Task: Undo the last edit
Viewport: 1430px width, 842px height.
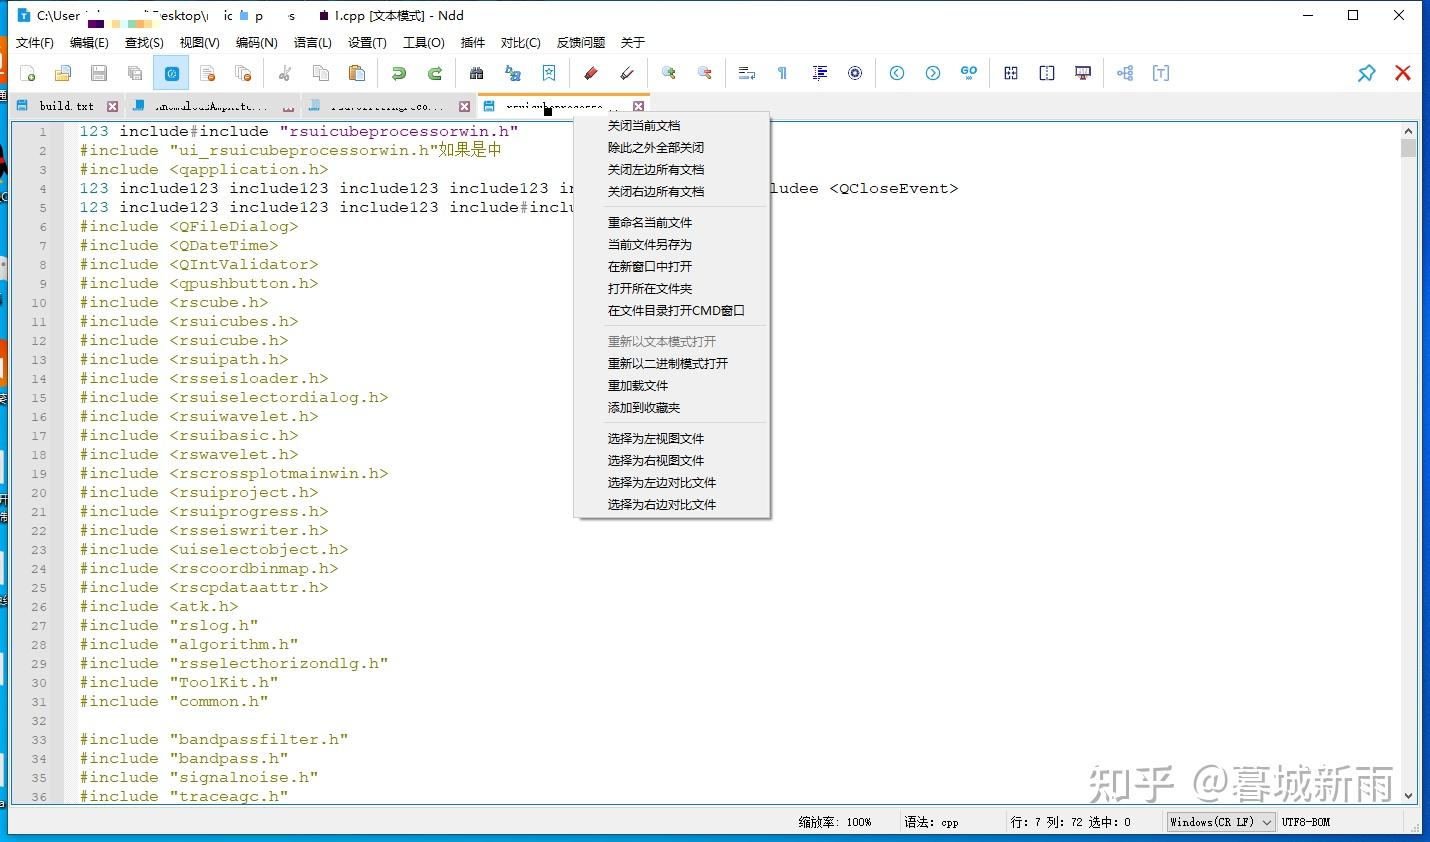Action: pos(398,73)
